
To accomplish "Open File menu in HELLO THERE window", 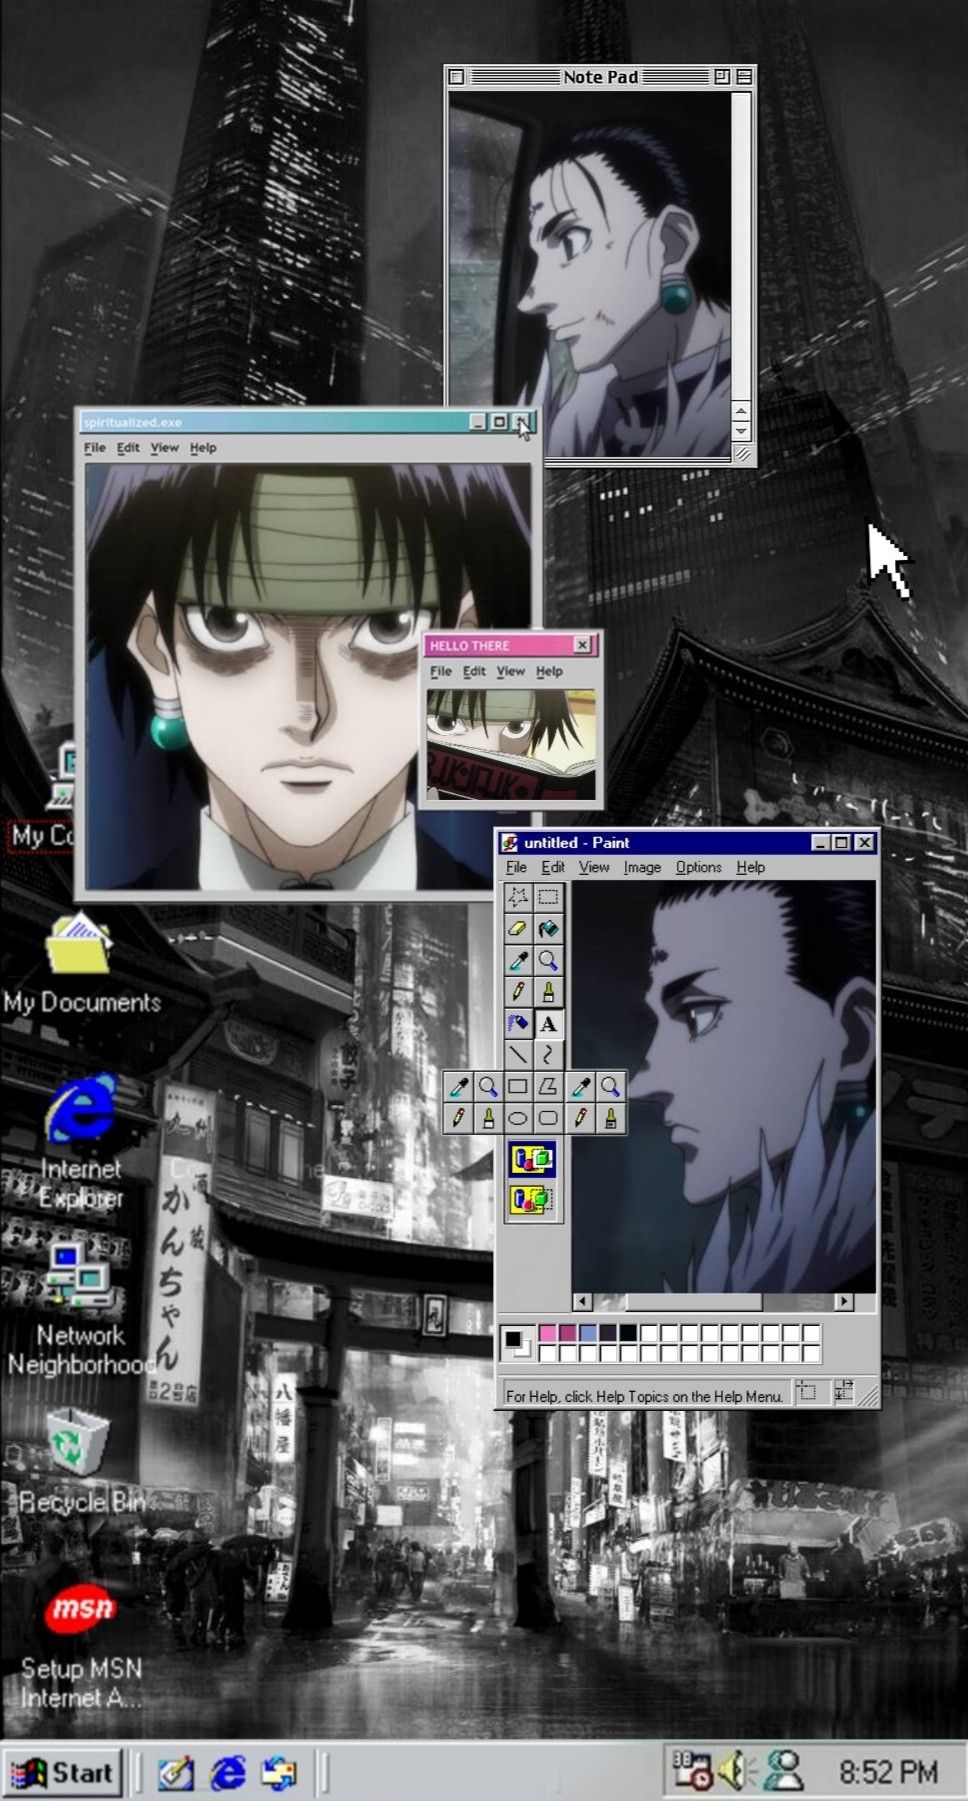I will [x=441, y=671].
